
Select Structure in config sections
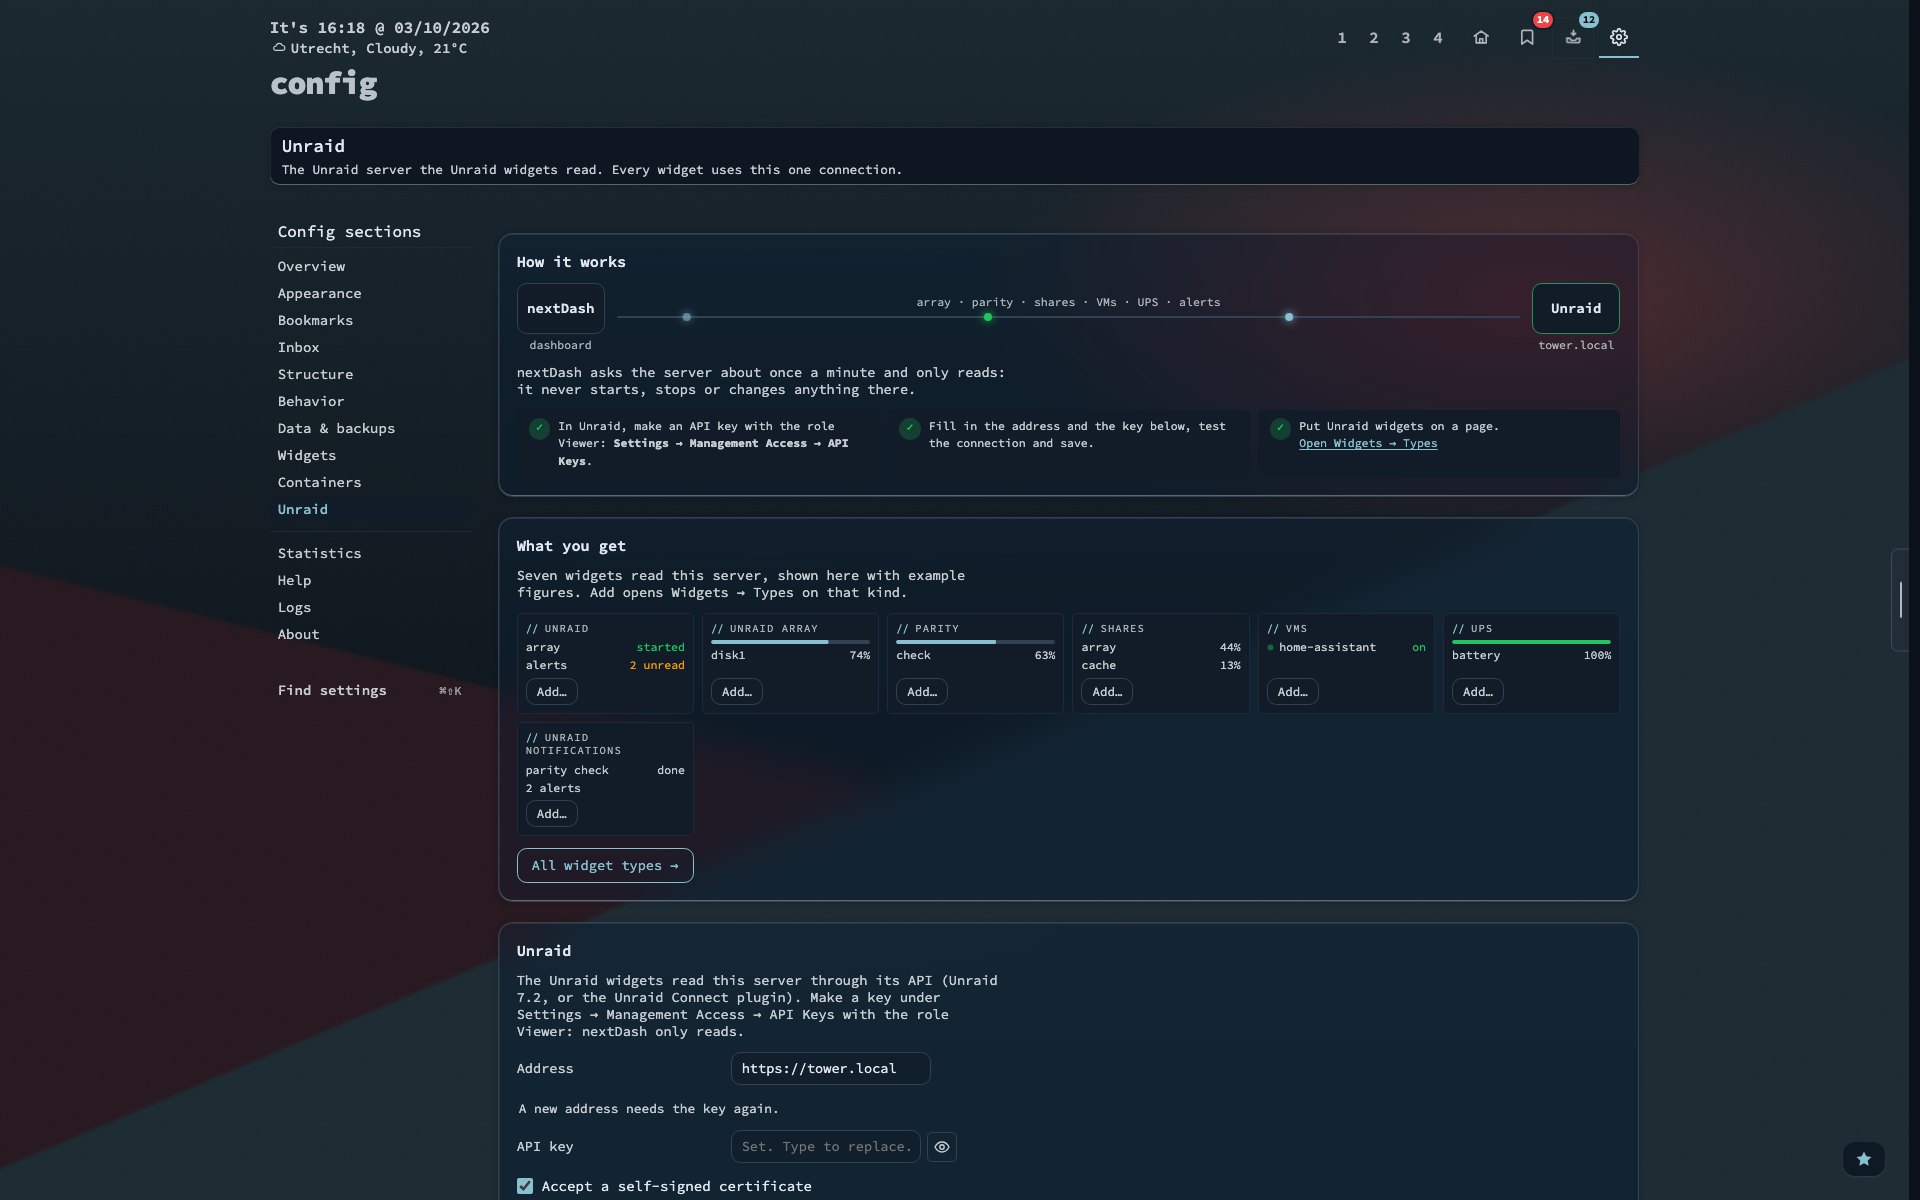tap(315, 374)
